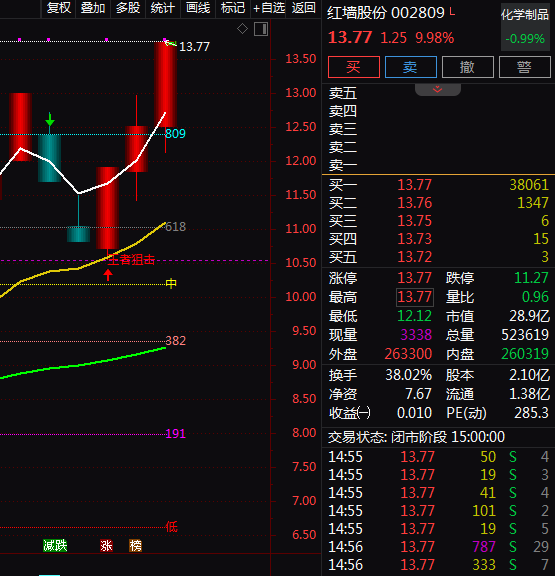Select the 标记 mark option
The image size is (555, 576).
(233, 8)
